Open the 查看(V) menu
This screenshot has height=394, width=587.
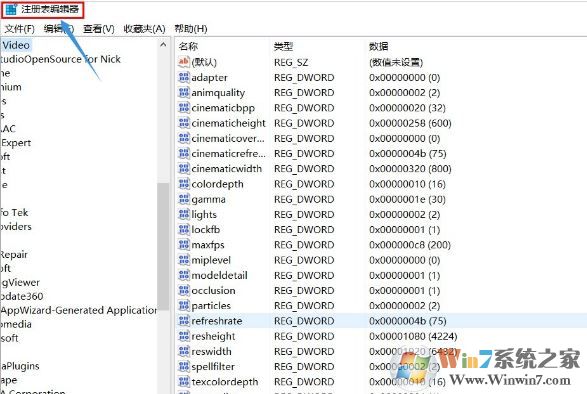pyautogui.click(x=98, y=29)
